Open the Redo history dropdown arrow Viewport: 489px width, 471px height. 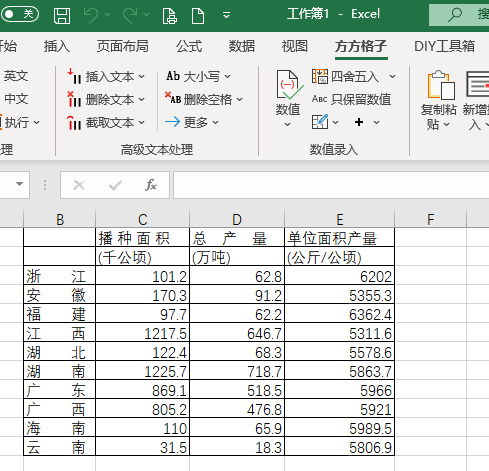tap(147, 15)
